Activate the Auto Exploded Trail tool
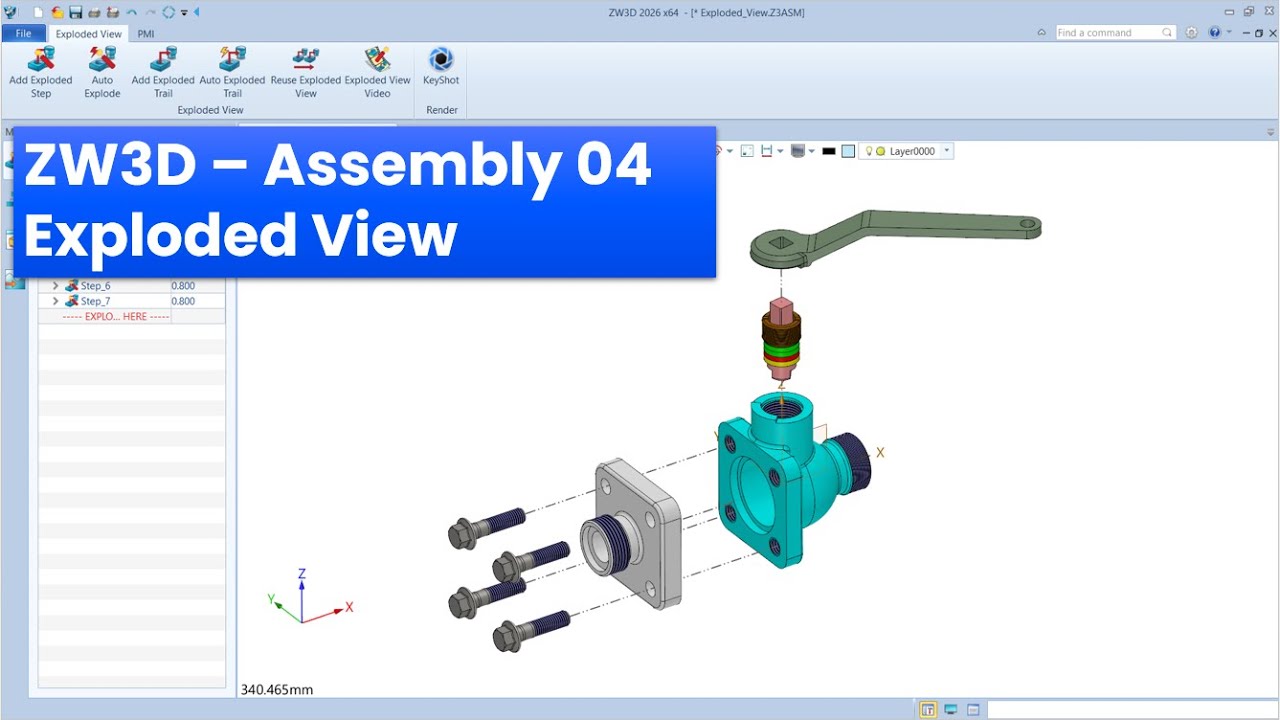The height and width of the screenshot is (720, 1280). click(x=232, y=72)
